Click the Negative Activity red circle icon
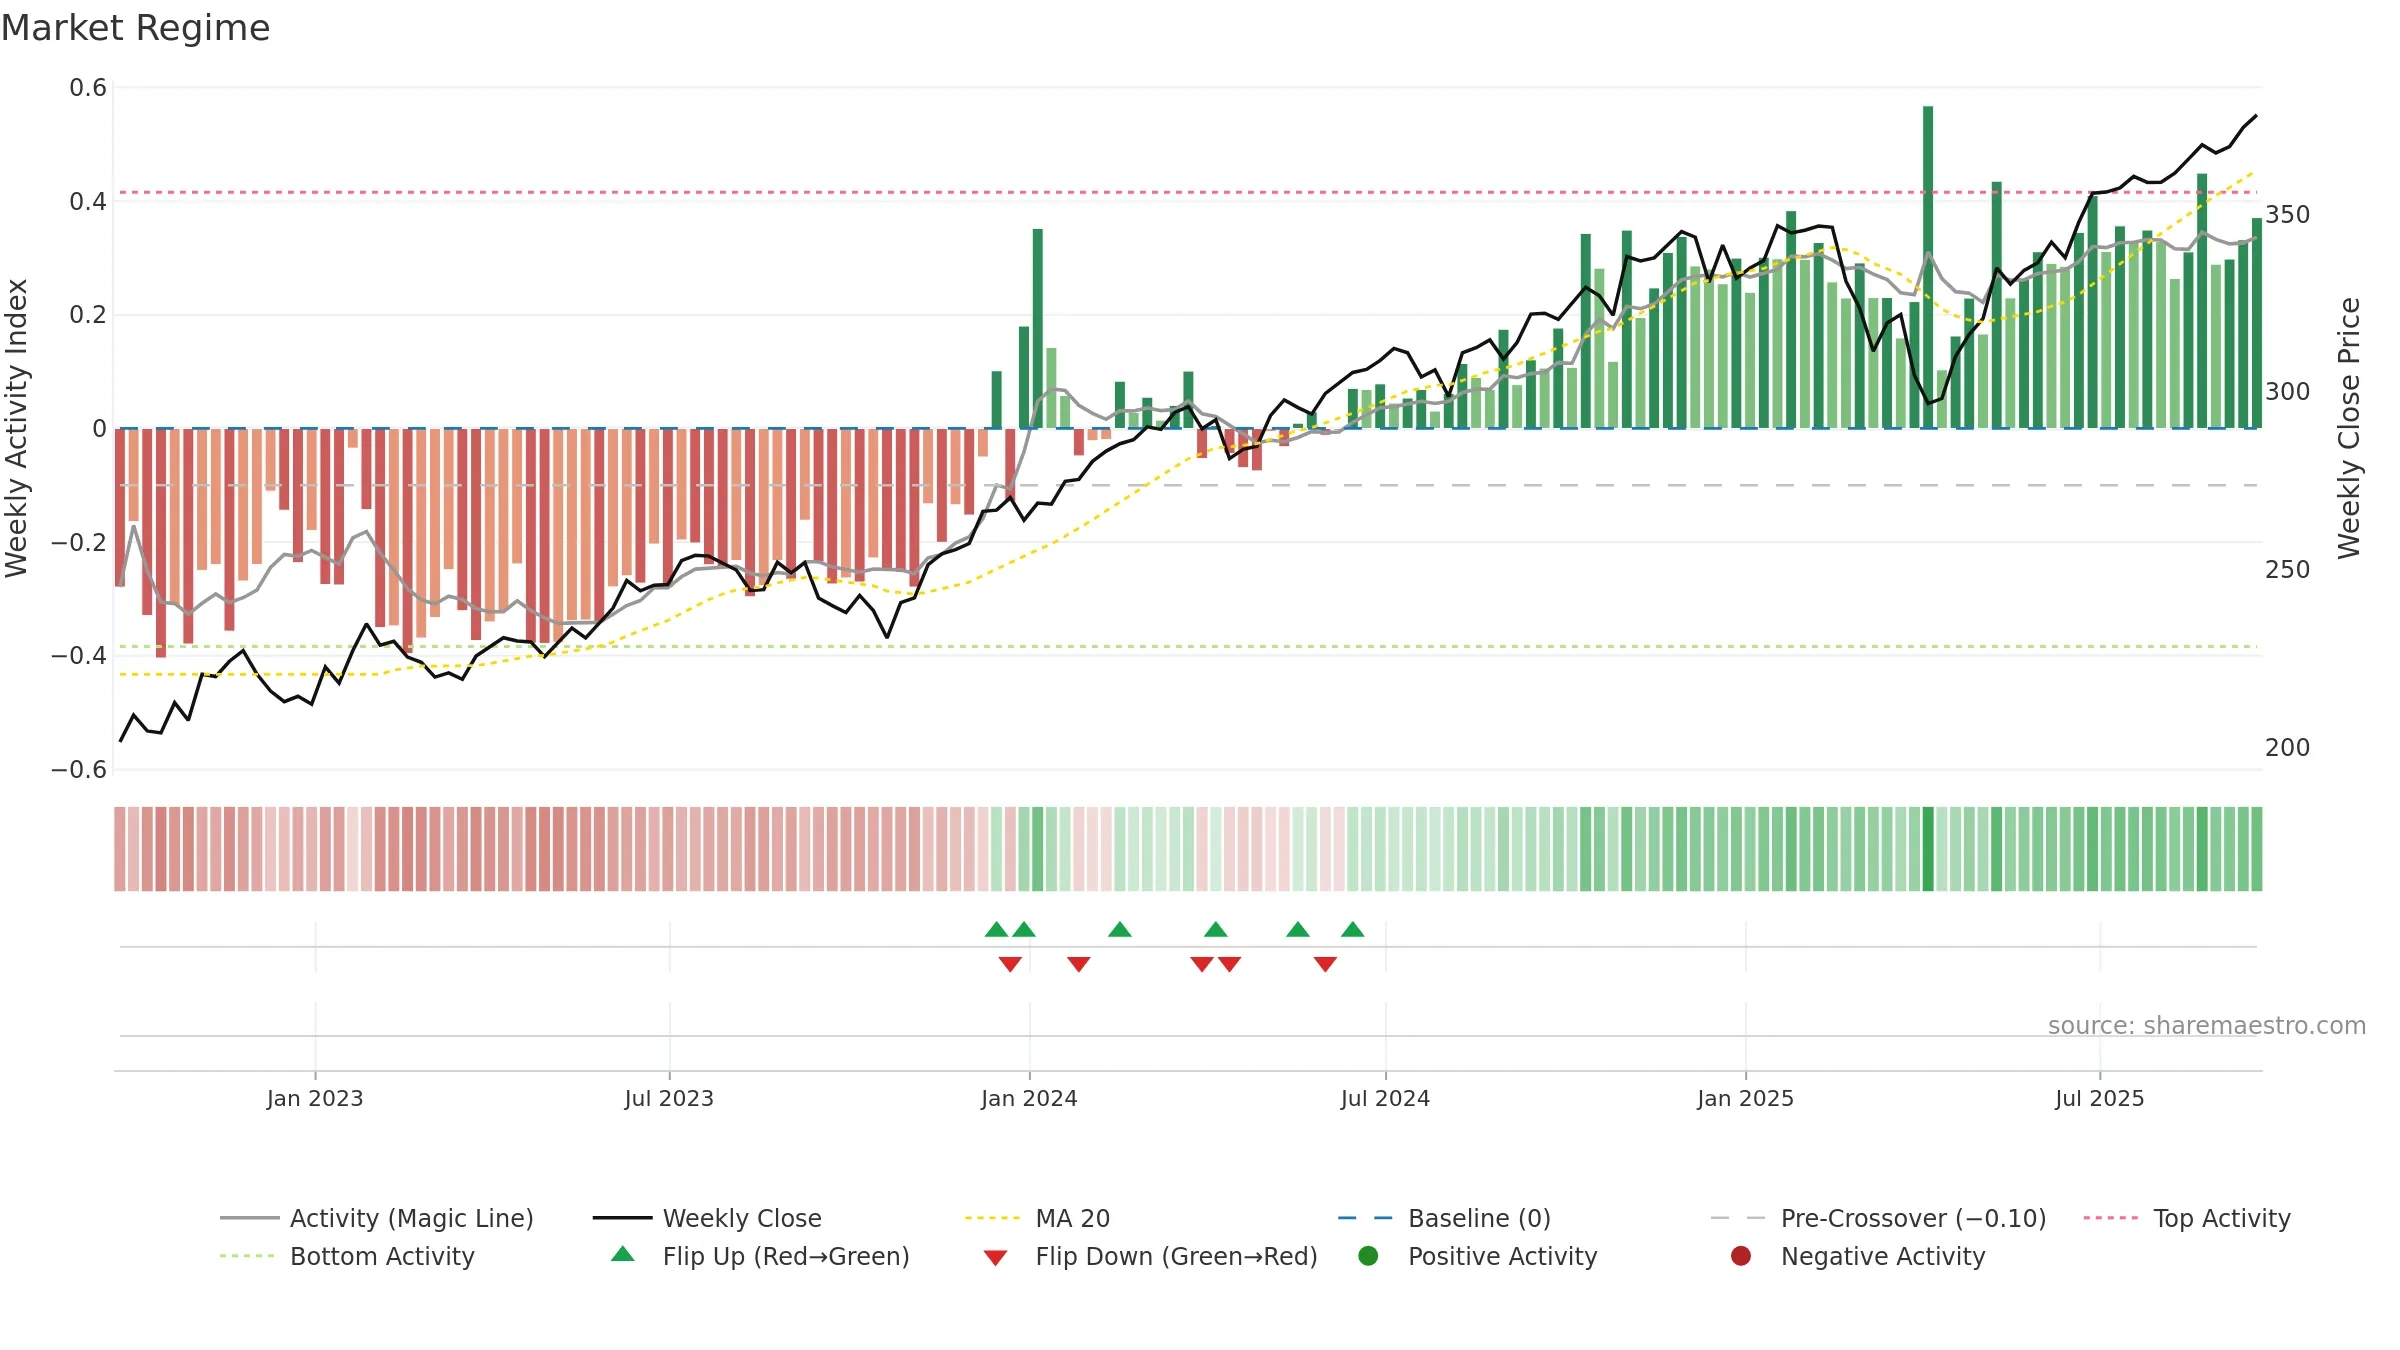 (1741, 1256)
